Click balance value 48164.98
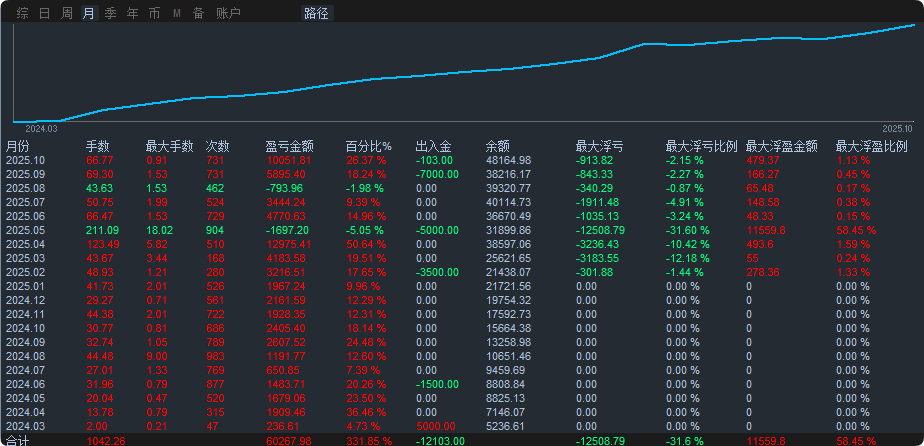 [x=509, y=160]
